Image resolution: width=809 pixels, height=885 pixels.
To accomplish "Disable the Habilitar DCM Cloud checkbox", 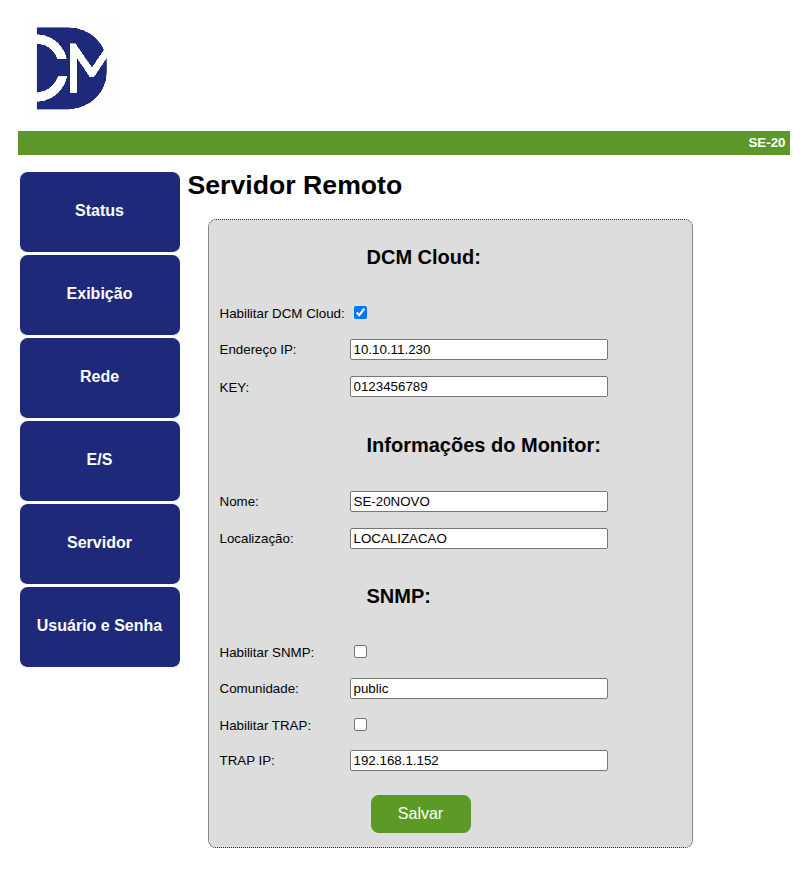I will coord(361,313).
